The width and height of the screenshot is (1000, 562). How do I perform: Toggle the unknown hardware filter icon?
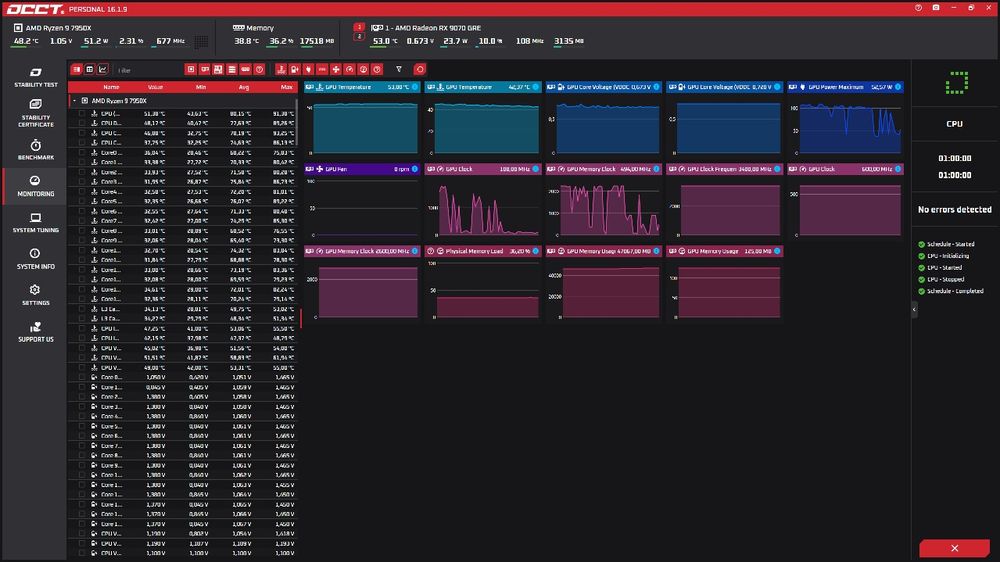(x=260, y=70)
